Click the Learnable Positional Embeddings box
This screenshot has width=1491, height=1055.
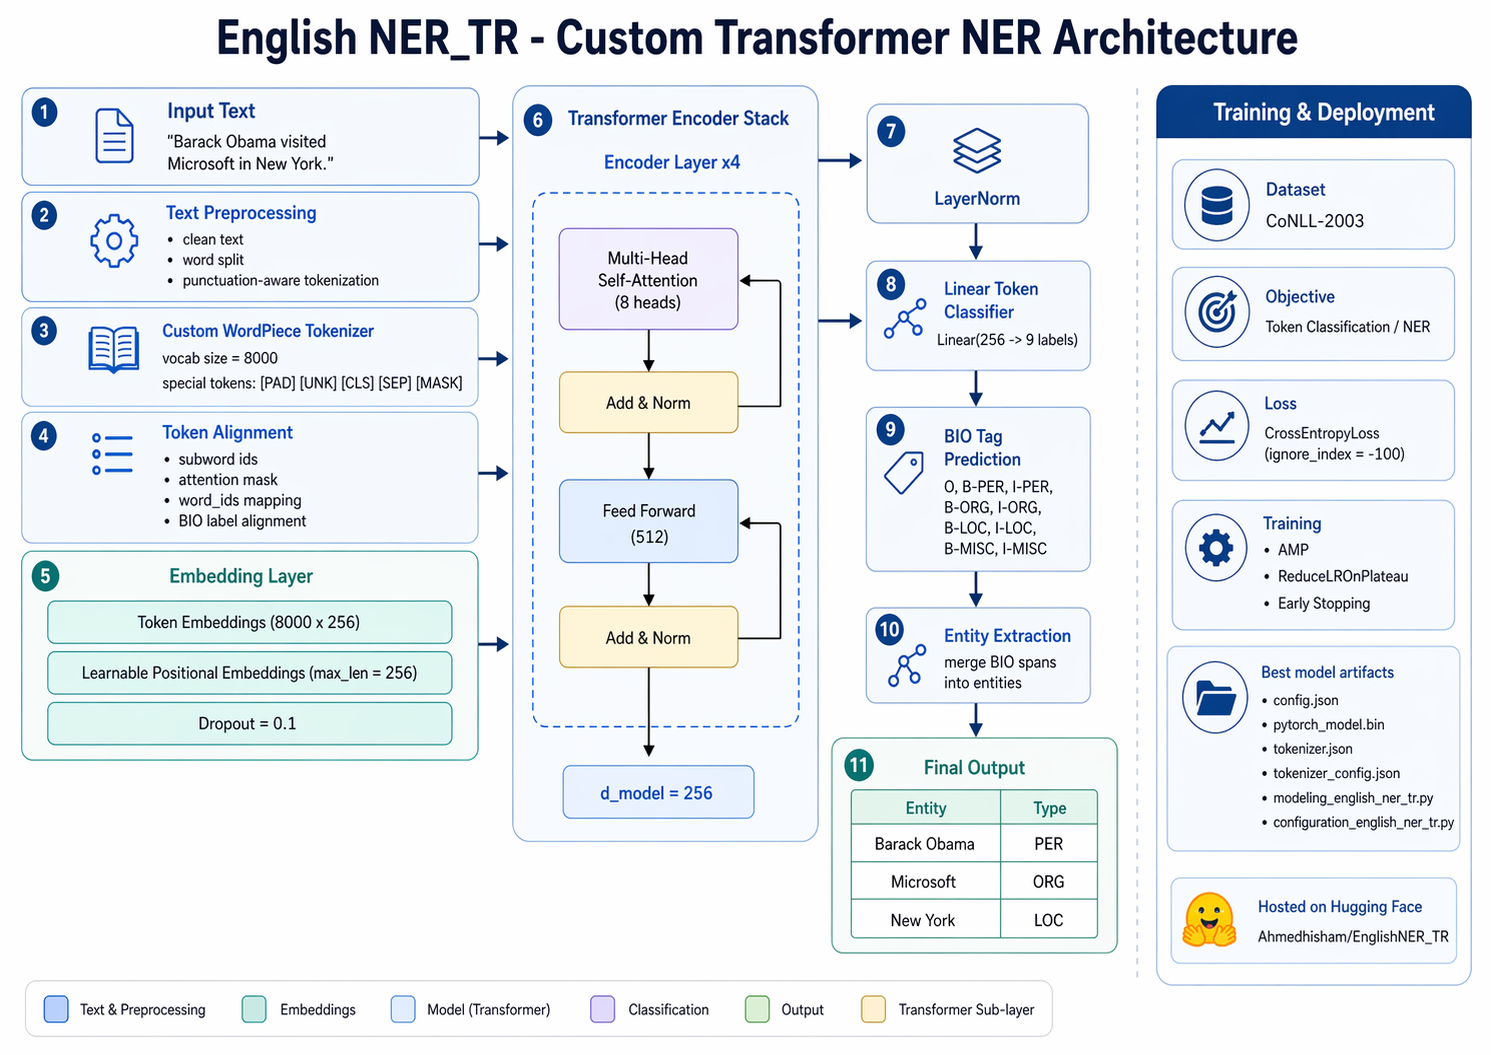pyautogui.click(x=249, y=673)
